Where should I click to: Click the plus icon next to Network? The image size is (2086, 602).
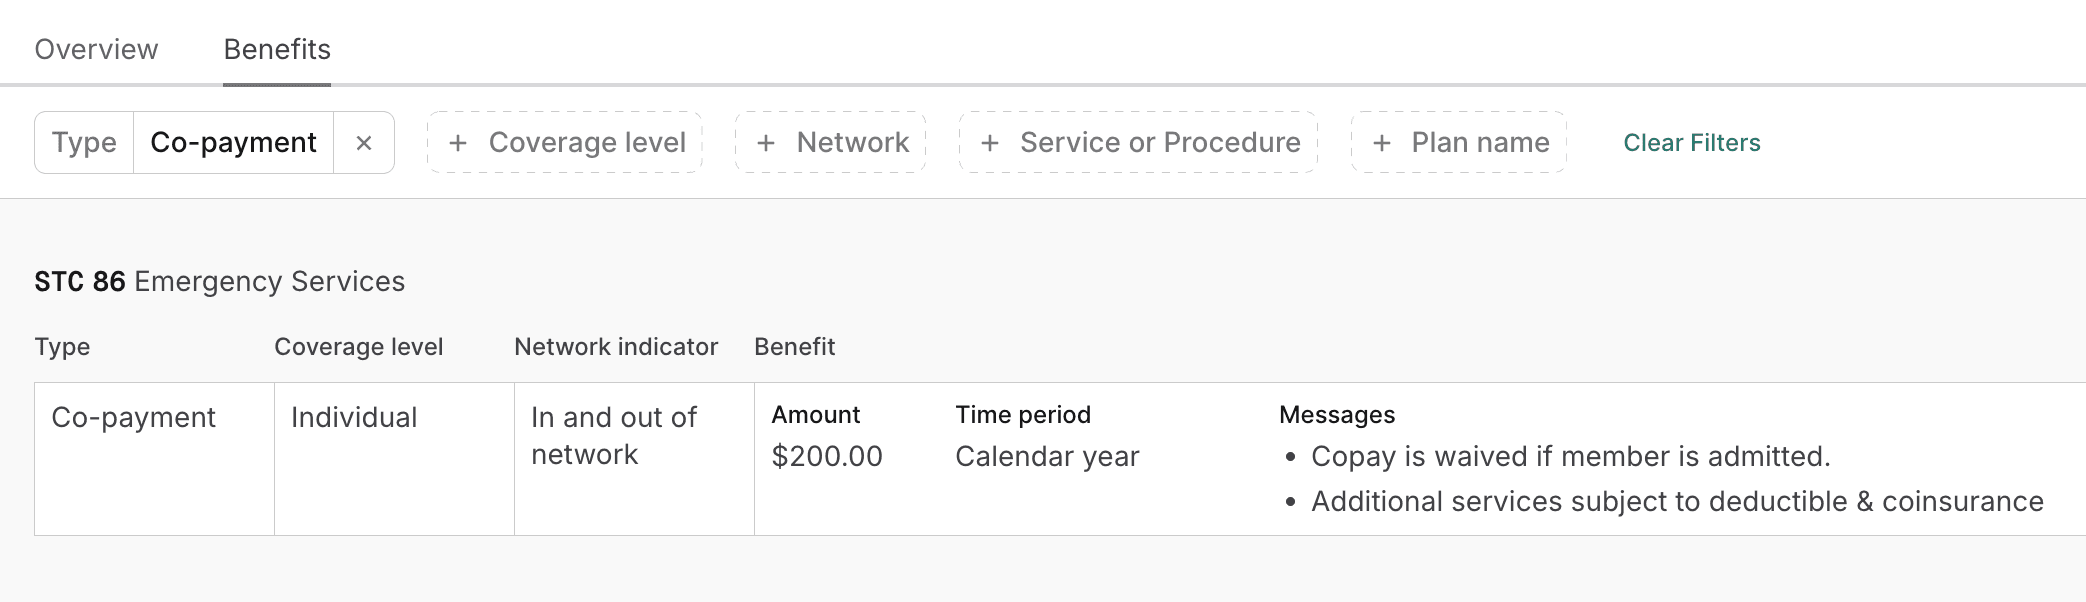coord(766,143)
